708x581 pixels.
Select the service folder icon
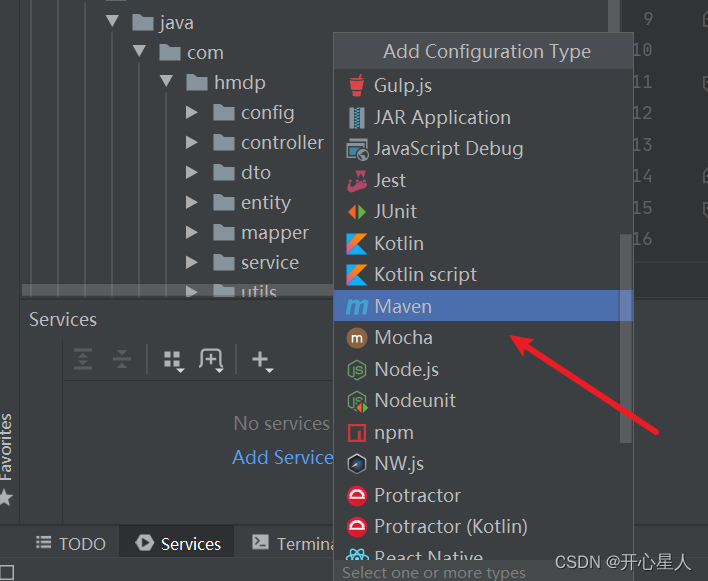(x=224, y=262)
